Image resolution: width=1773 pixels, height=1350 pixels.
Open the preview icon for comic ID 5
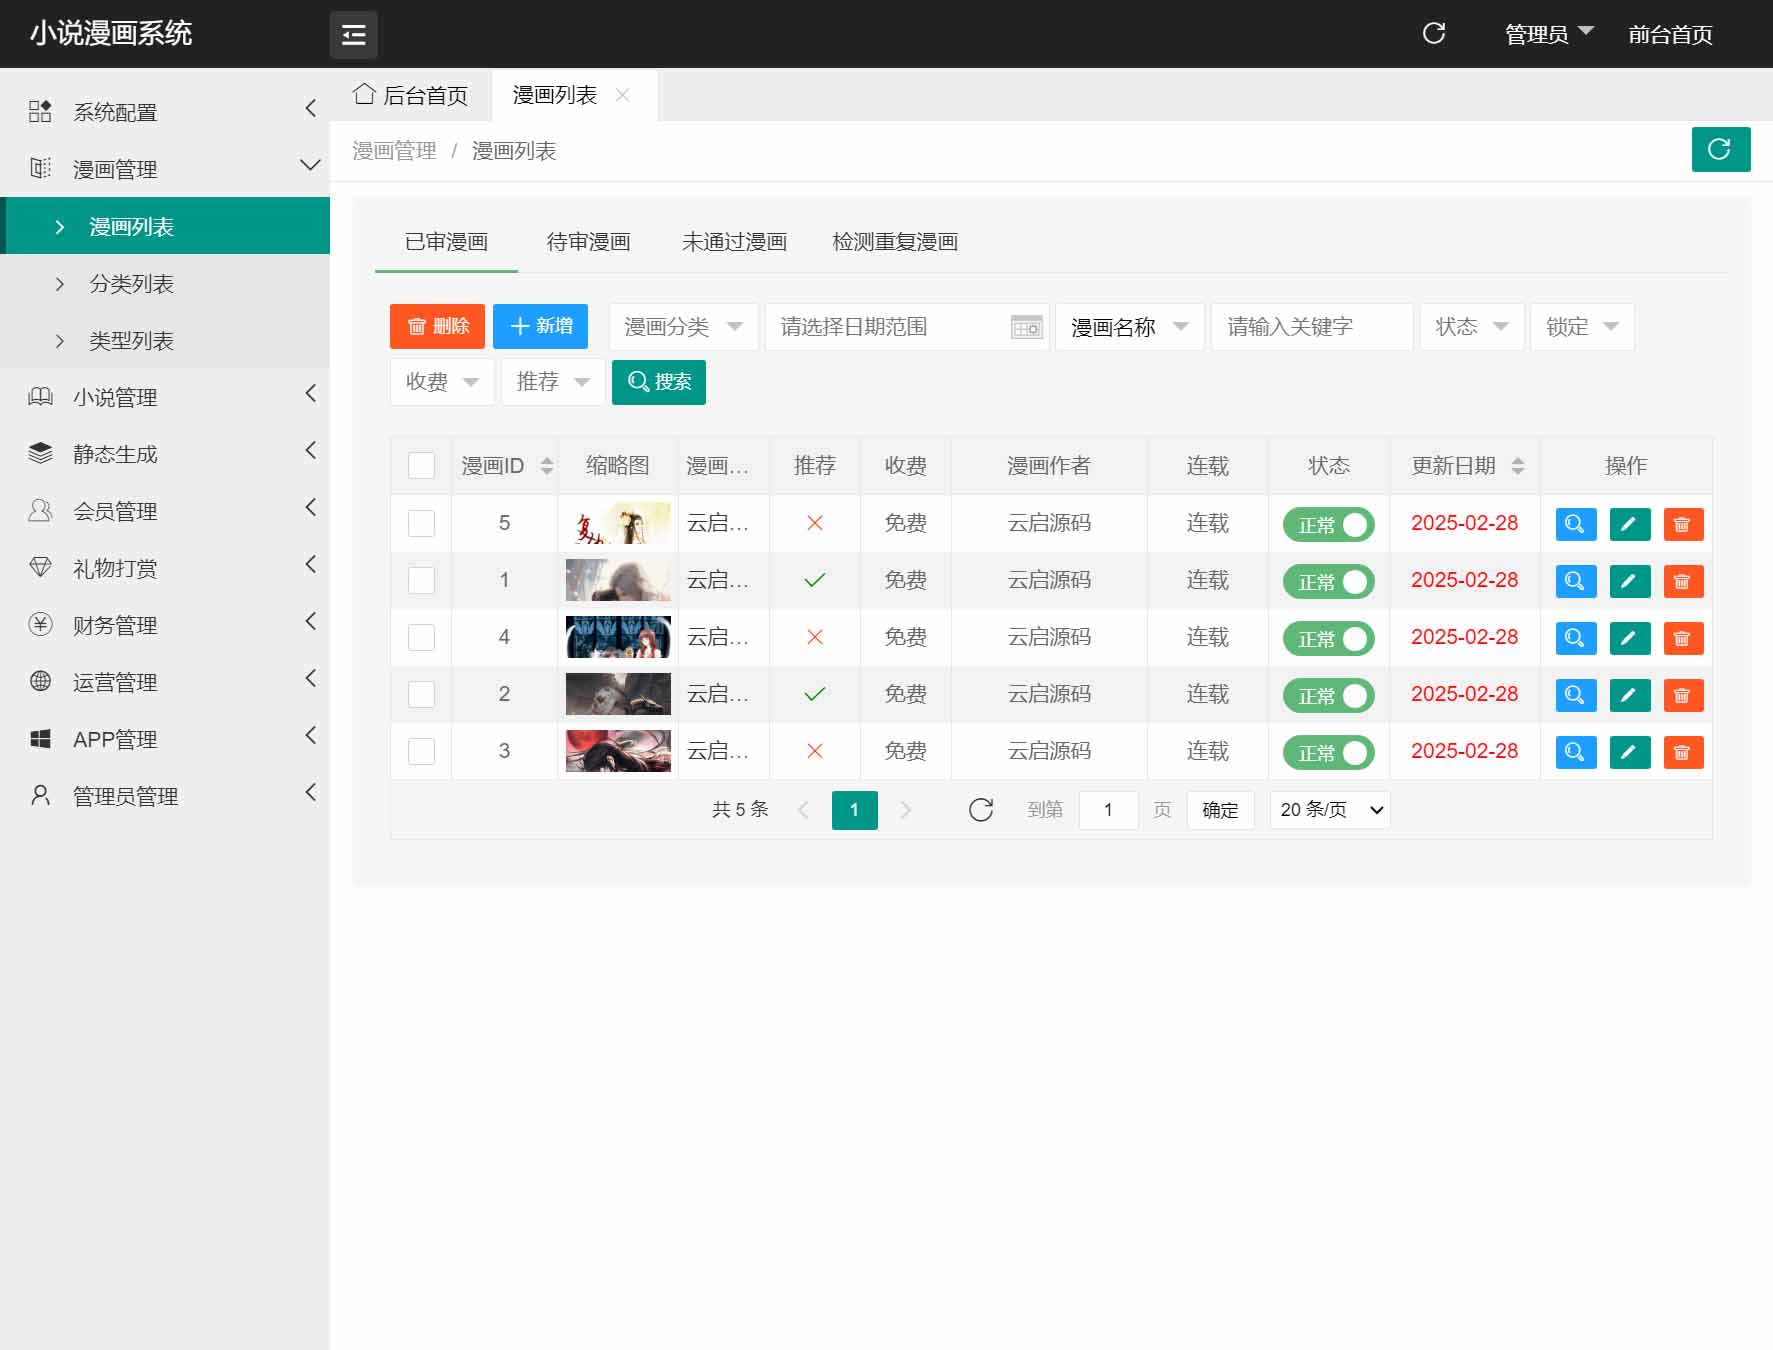coord(1575,523)
